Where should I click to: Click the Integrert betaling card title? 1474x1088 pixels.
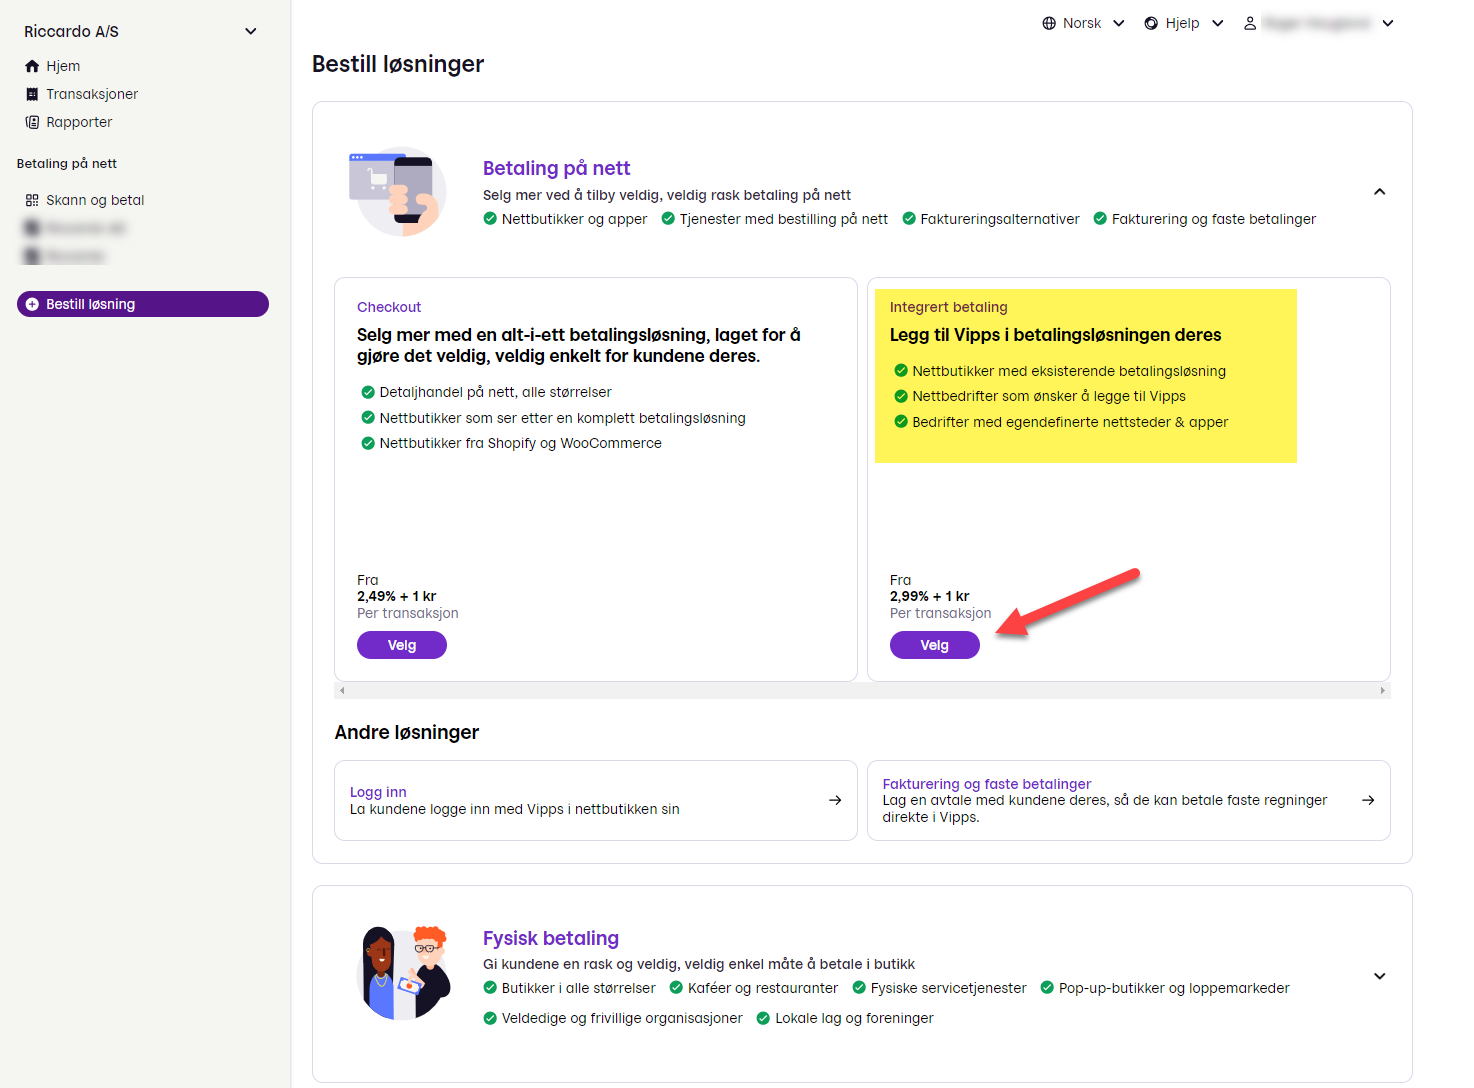949,307
